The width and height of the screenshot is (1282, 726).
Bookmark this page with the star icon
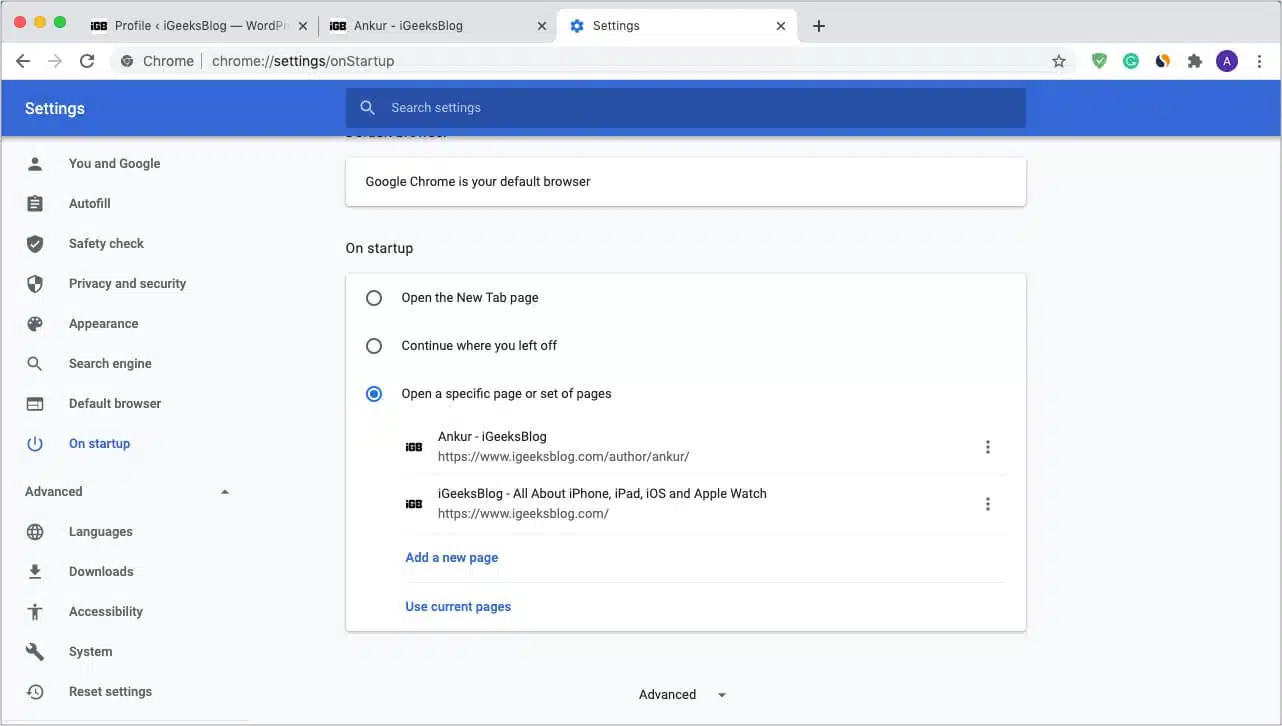[1059, 60]
